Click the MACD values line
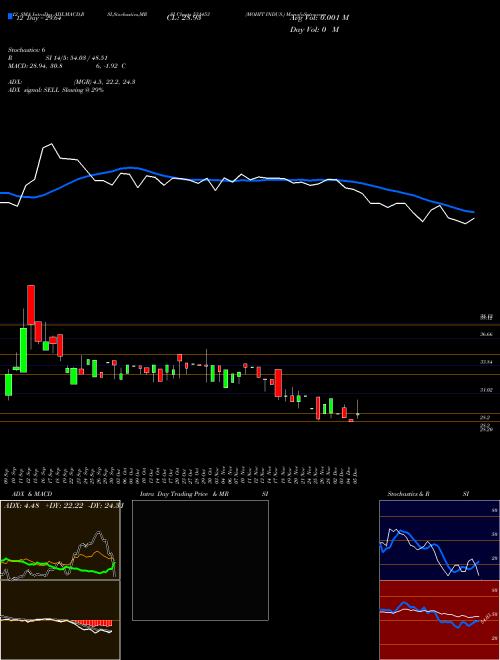 [66, 66]
